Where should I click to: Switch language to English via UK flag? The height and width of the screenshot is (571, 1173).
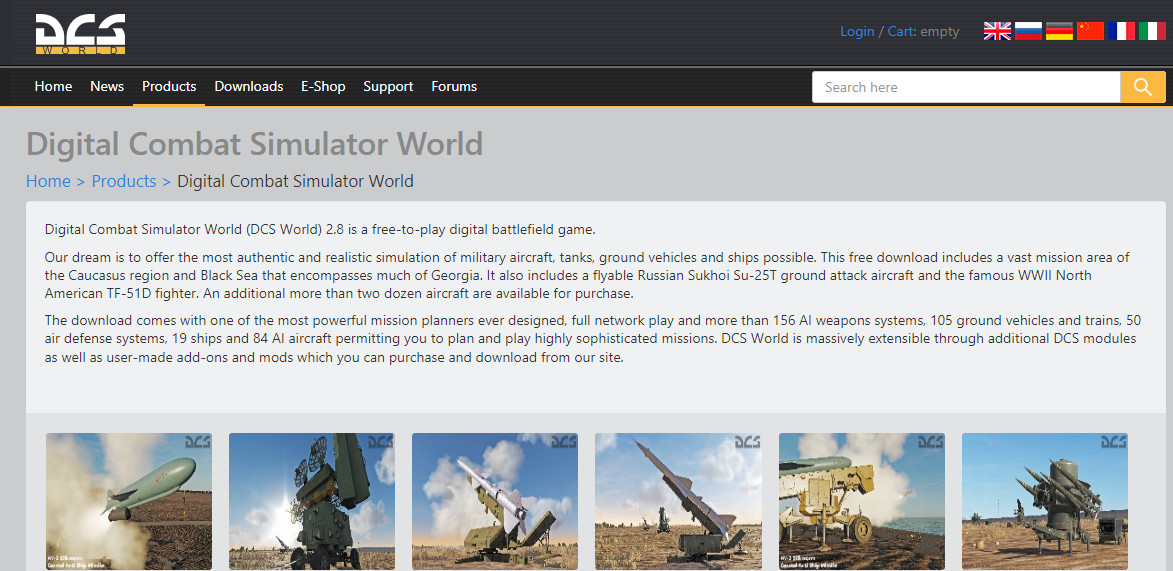996,31
